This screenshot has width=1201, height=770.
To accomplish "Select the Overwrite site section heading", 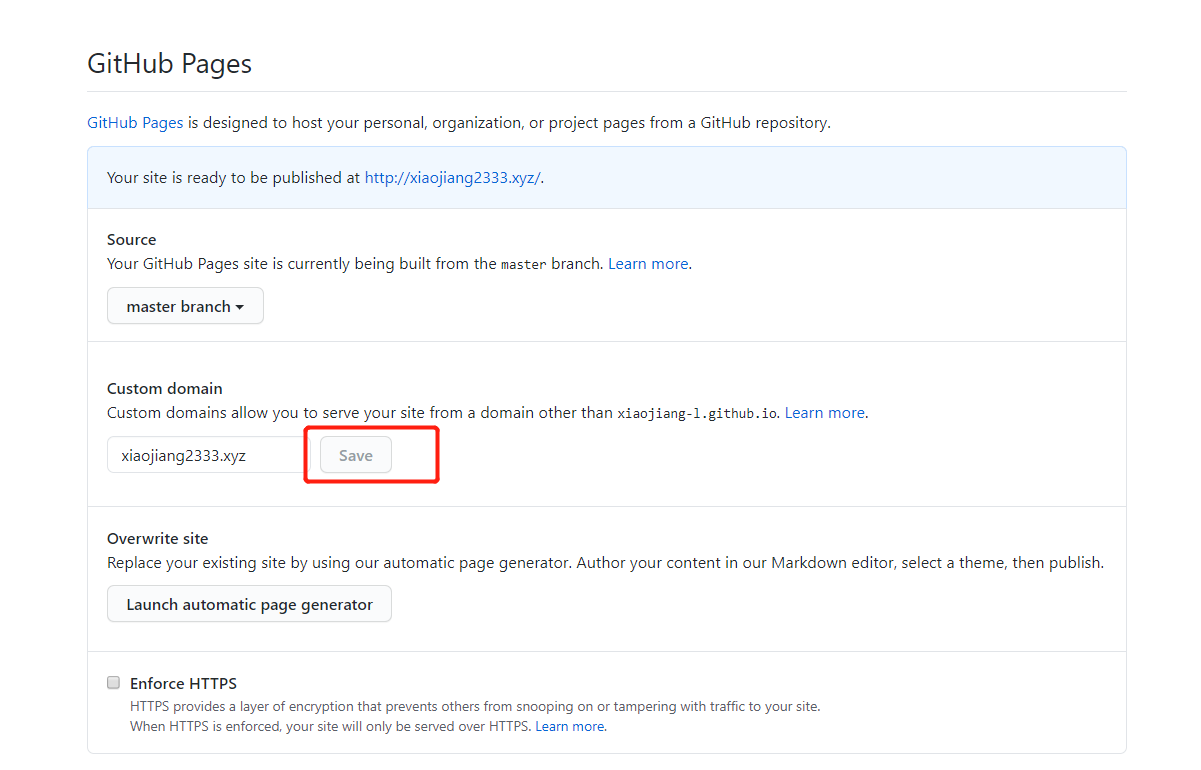I will coord(157,538).
